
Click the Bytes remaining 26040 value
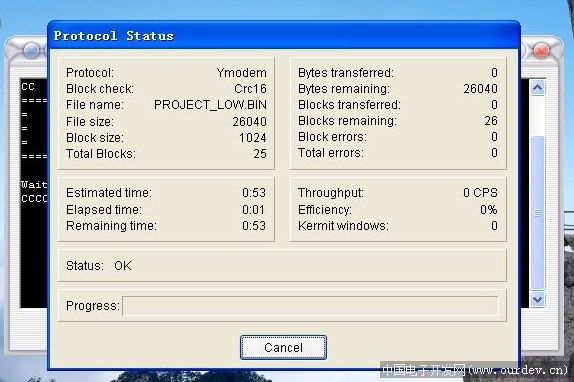[x=480, y=89]
